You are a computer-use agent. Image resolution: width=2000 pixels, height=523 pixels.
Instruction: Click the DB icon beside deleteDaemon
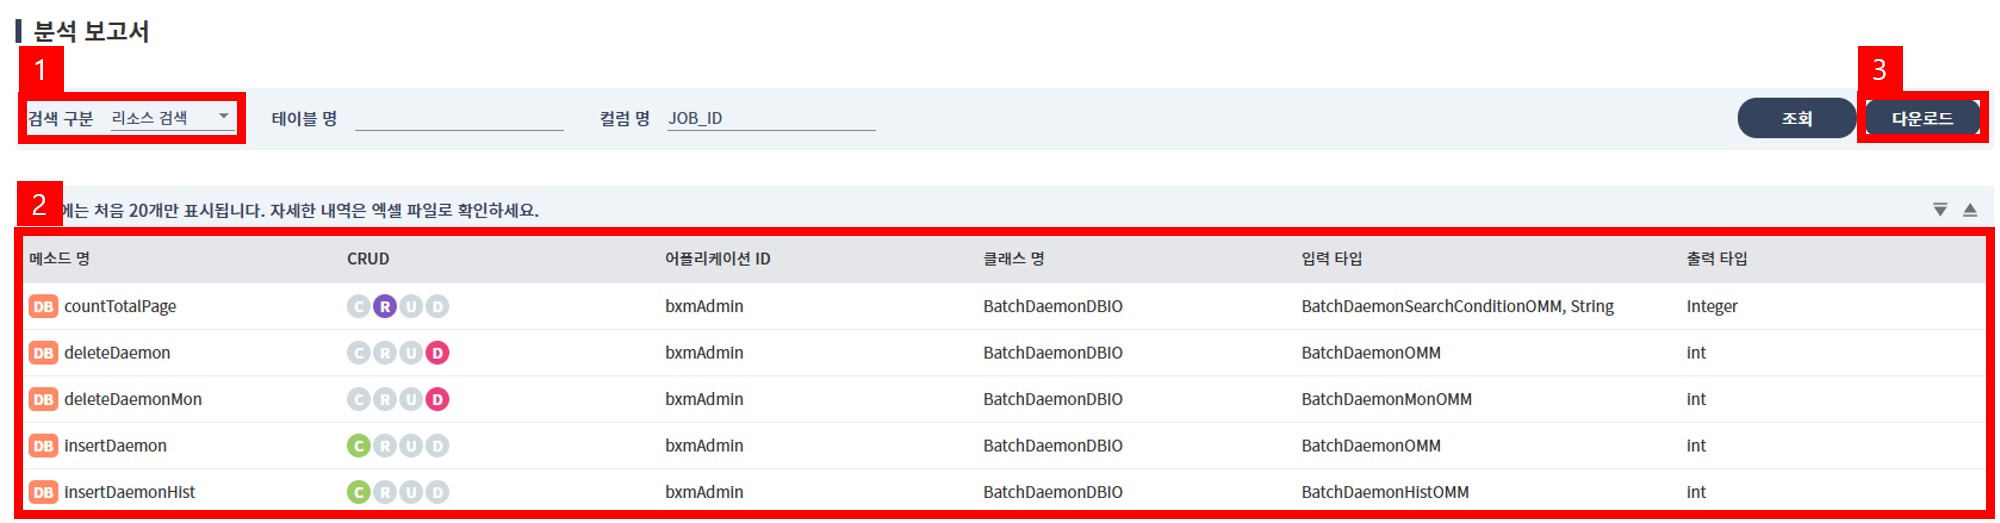[x=43, y=353]
